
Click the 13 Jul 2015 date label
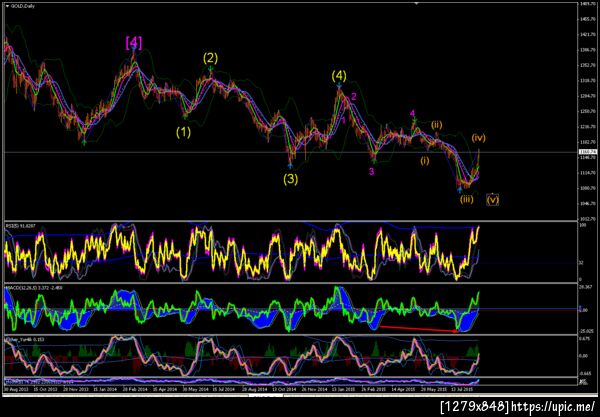(x=463, y=389)
